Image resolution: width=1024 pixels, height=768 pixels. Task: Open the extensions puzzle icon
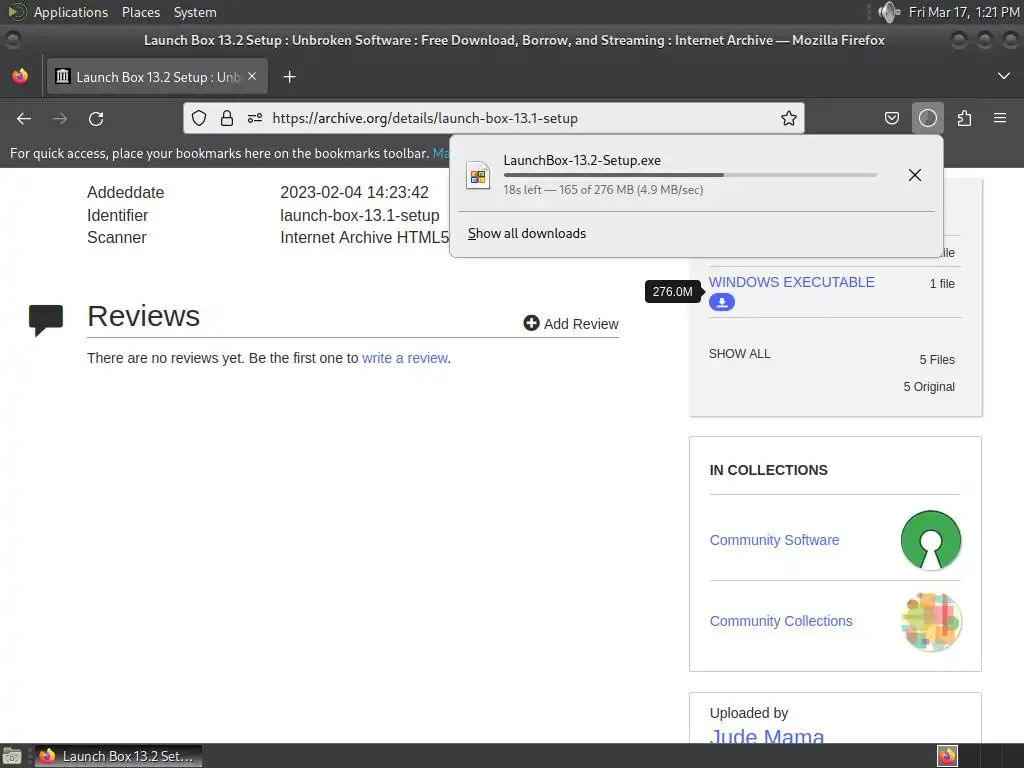(x=964, y=118)
